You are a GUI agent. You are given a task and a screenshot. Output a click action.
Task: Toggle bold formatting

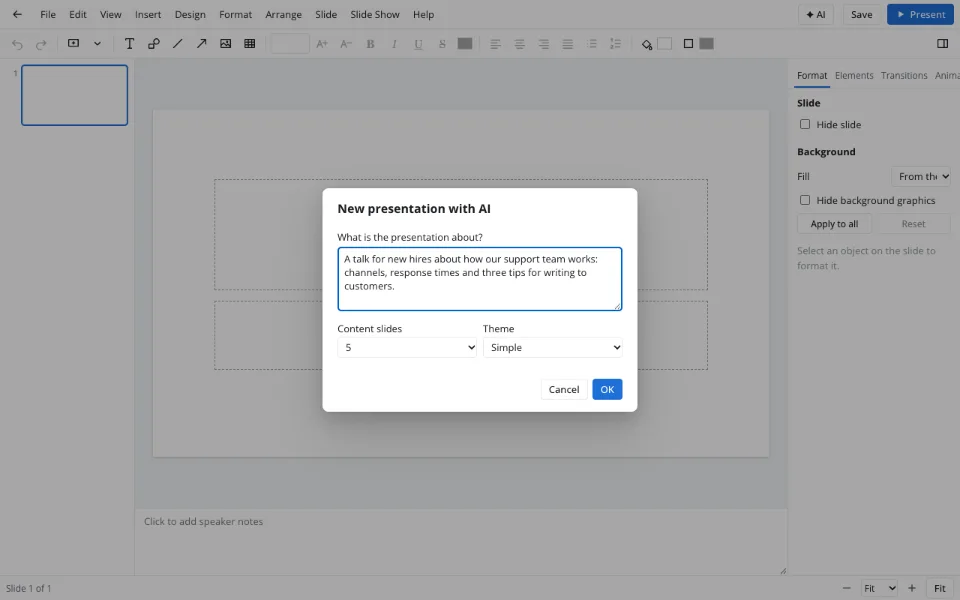click(370, 43)
